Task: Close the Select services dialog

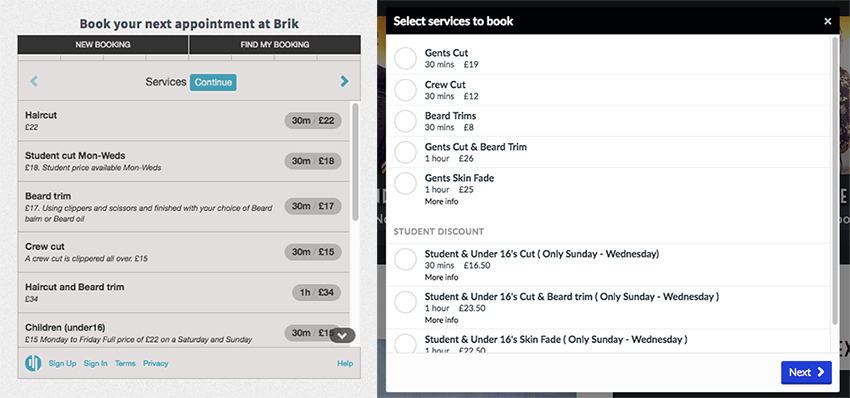Action: [827, 21]
